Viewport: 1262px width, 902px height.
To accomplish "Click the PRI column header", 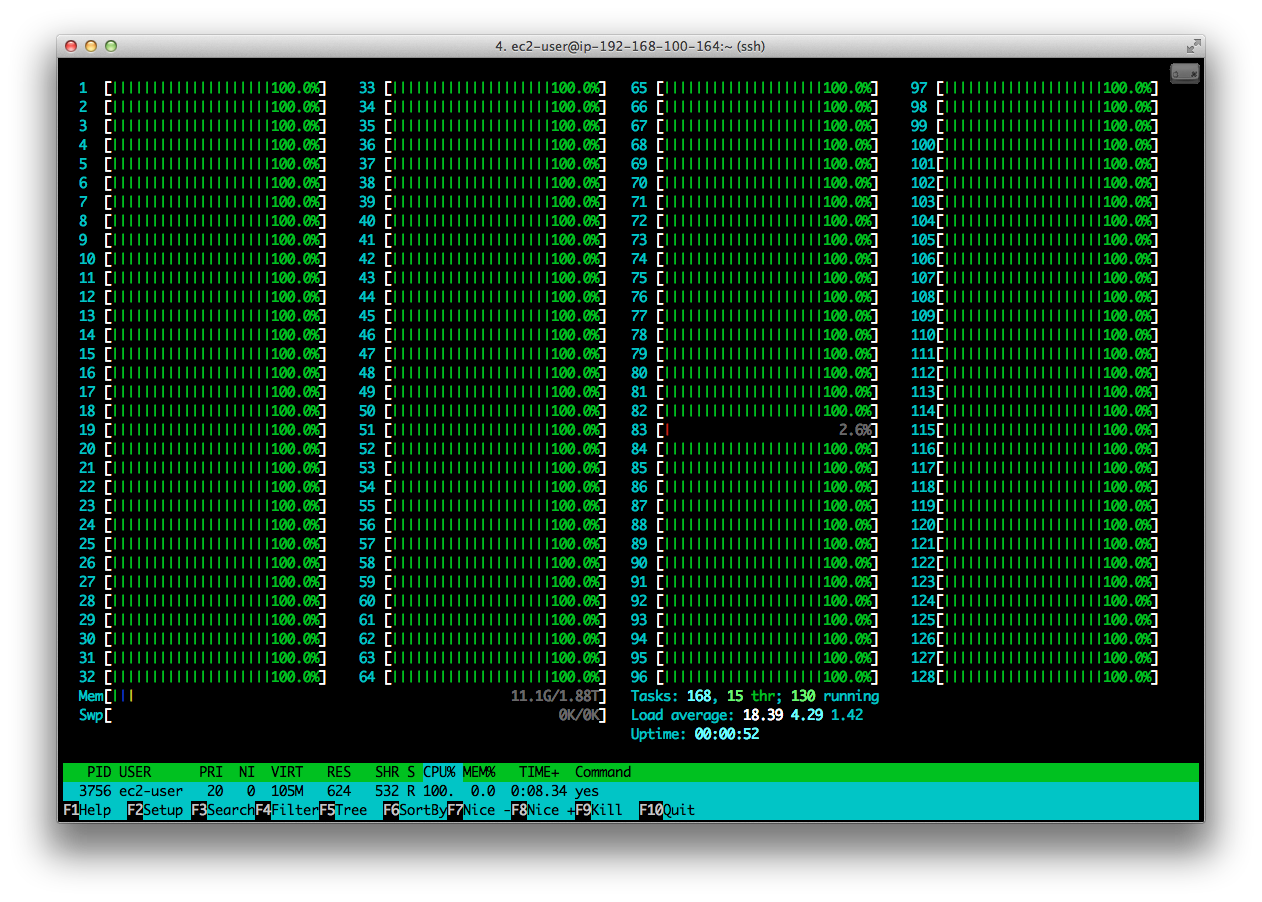I will pyautogui.click(x=211, y=772).
